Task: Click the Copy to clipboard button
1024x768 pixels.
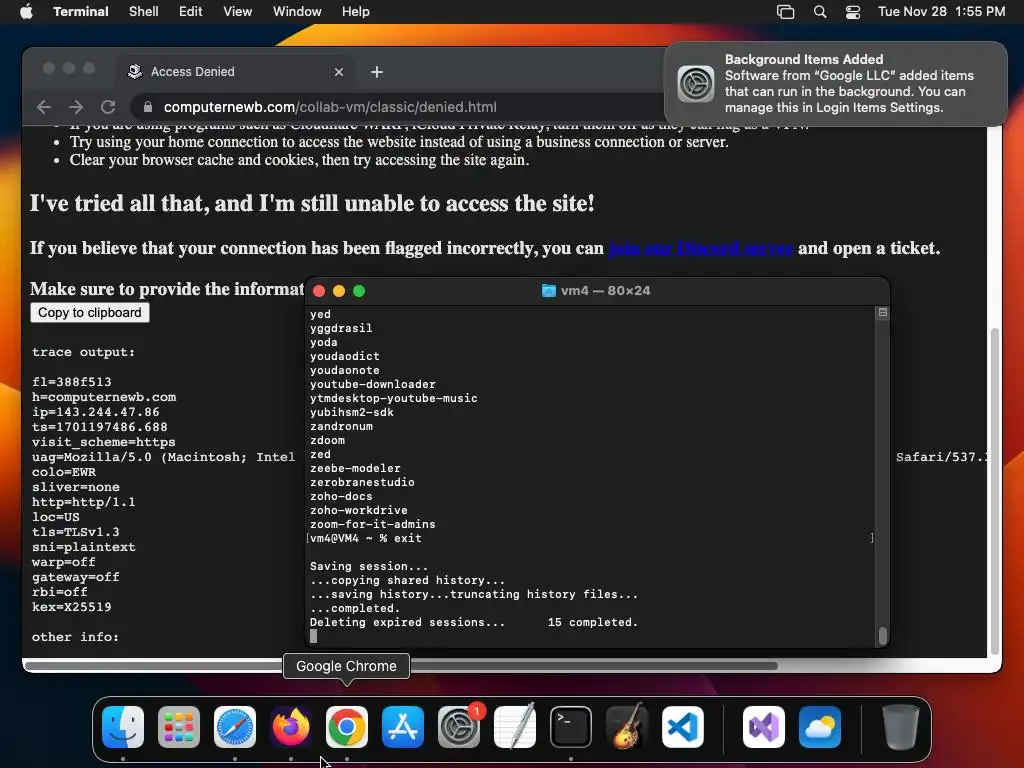Action: (89, 312)
